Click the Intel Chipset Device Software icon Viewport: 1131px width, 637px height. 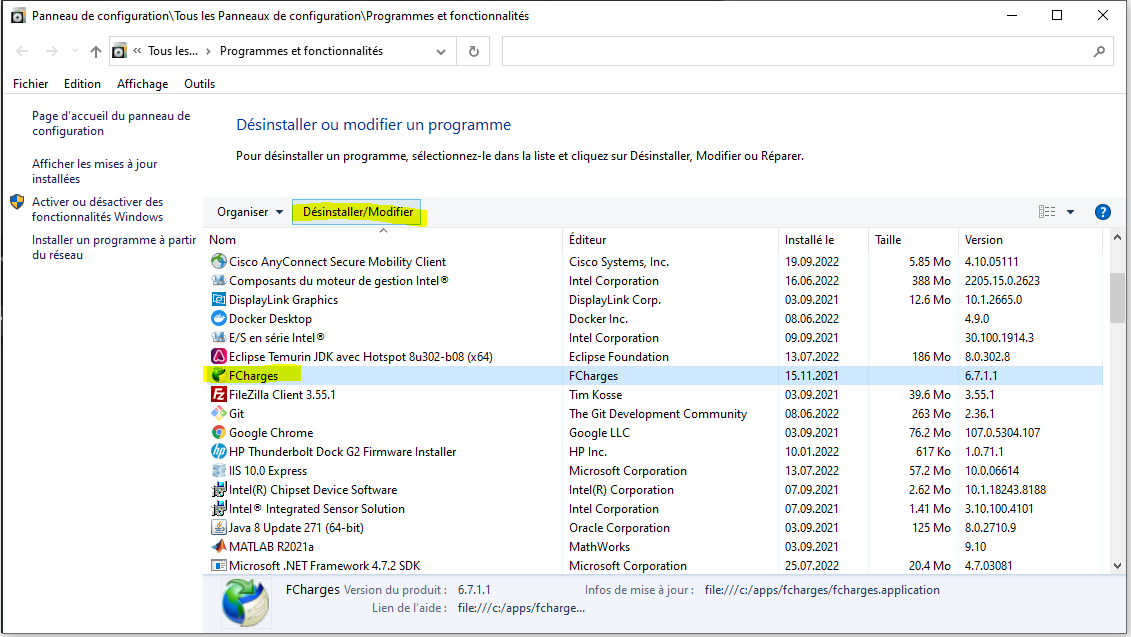click(x=219, y=489)
